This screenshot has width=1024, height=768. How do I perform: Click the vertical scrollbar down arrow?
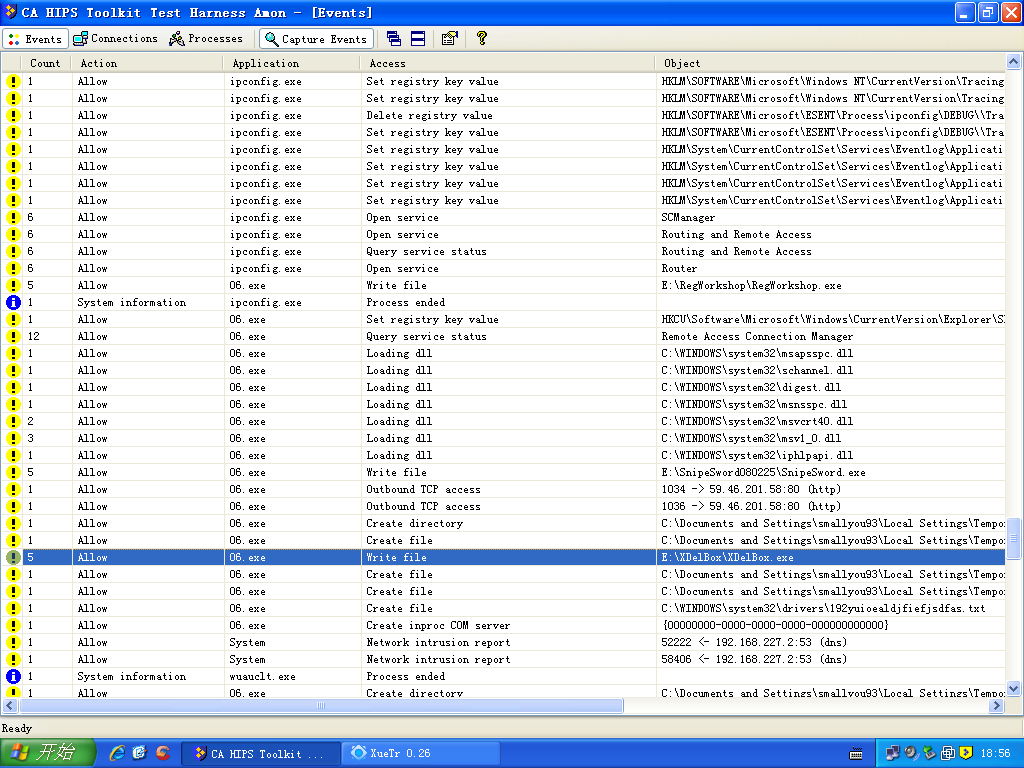tap(1014, 688)
